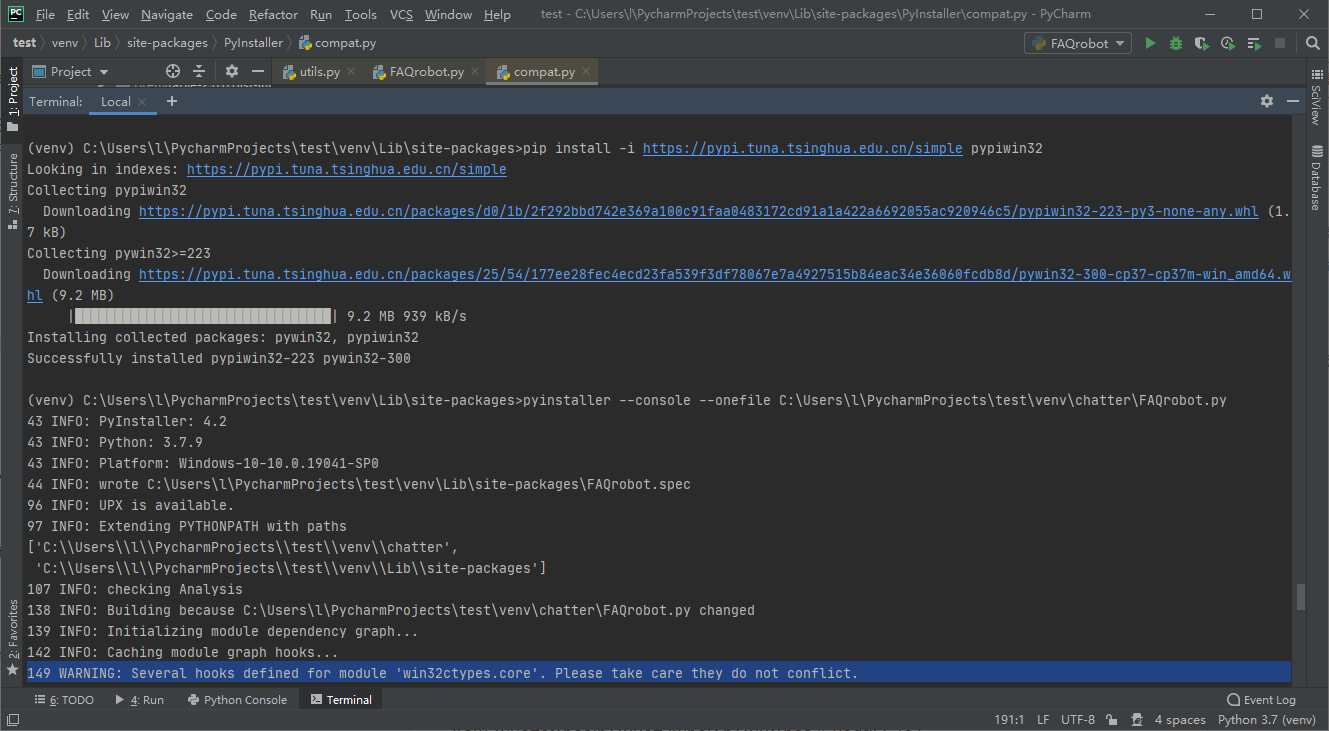Open the 6: TODO tool window
This screenshot has width=1329, height=731.
(x=64, y=700)
